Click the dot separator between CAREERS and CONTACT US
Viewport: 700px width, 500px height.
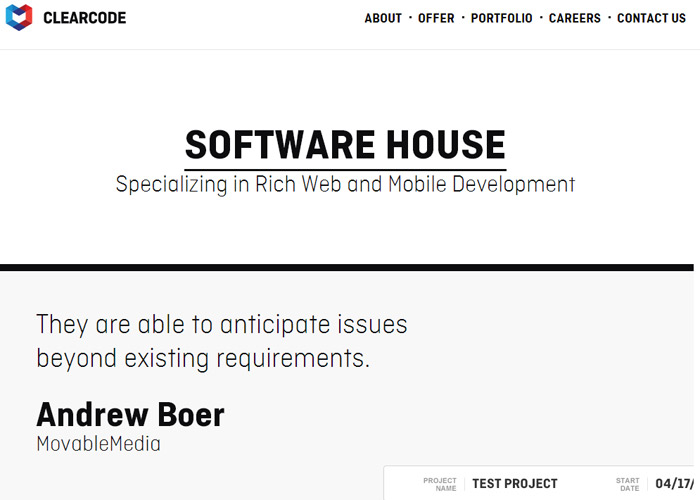609,18
